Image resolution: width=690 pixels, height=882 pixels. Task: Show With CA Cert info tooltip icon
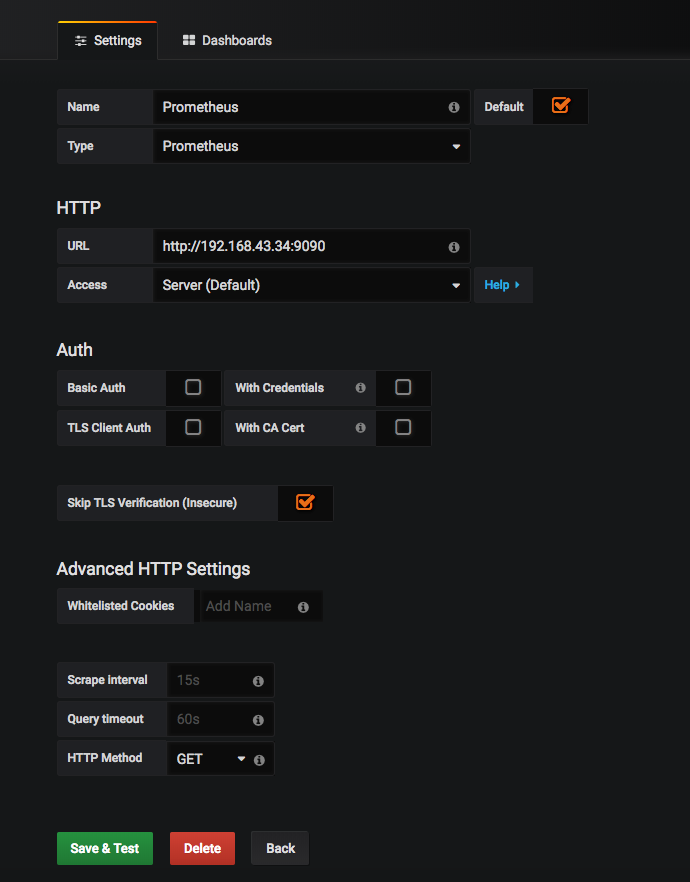360,428
